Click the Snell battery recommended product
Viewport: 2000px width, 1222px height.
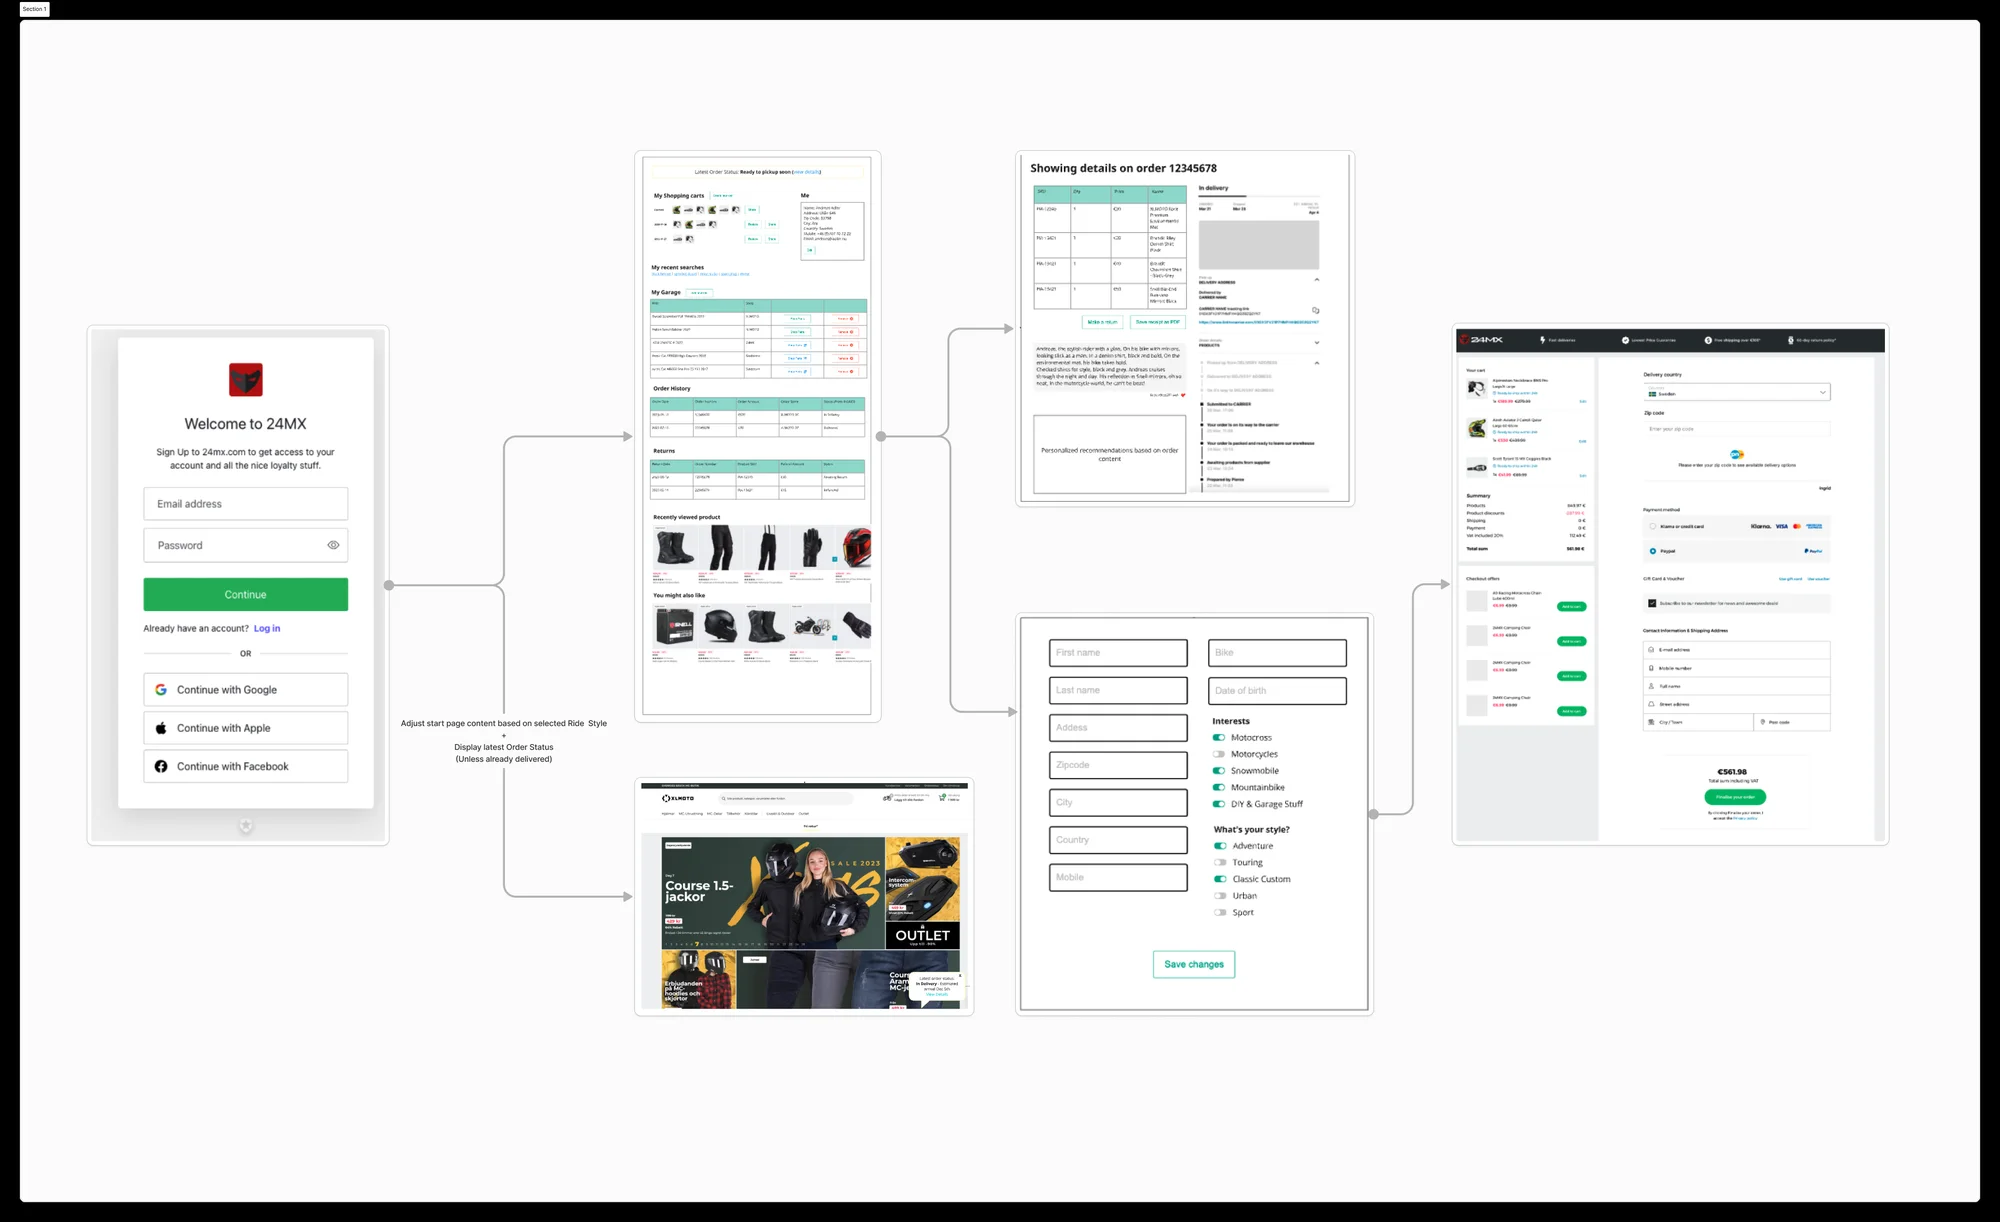point(675,626)
